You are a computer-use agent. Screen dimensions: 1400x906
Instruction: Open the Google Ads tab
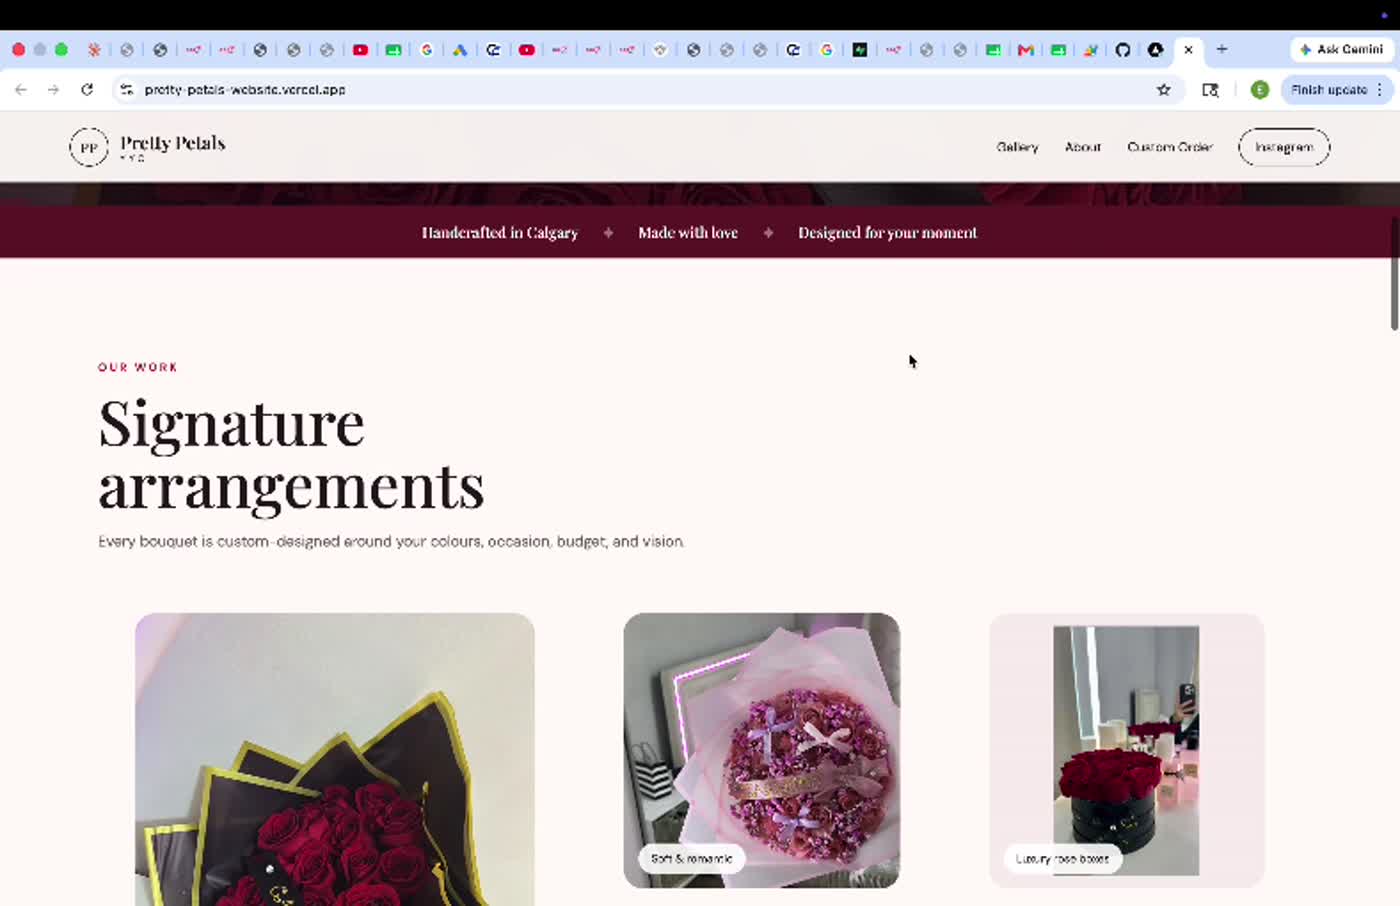(460, 49)
